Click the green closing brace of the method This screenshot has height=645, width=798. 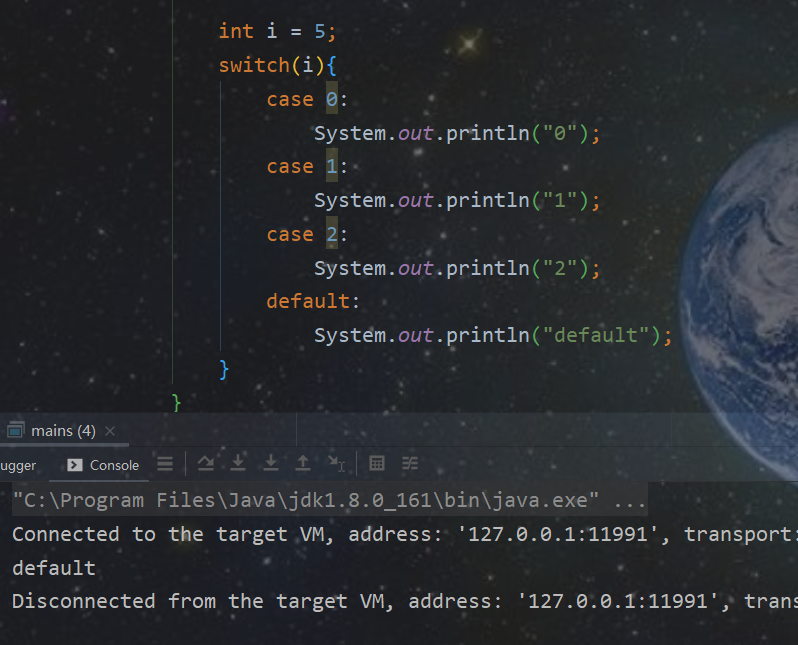[176, 403]
